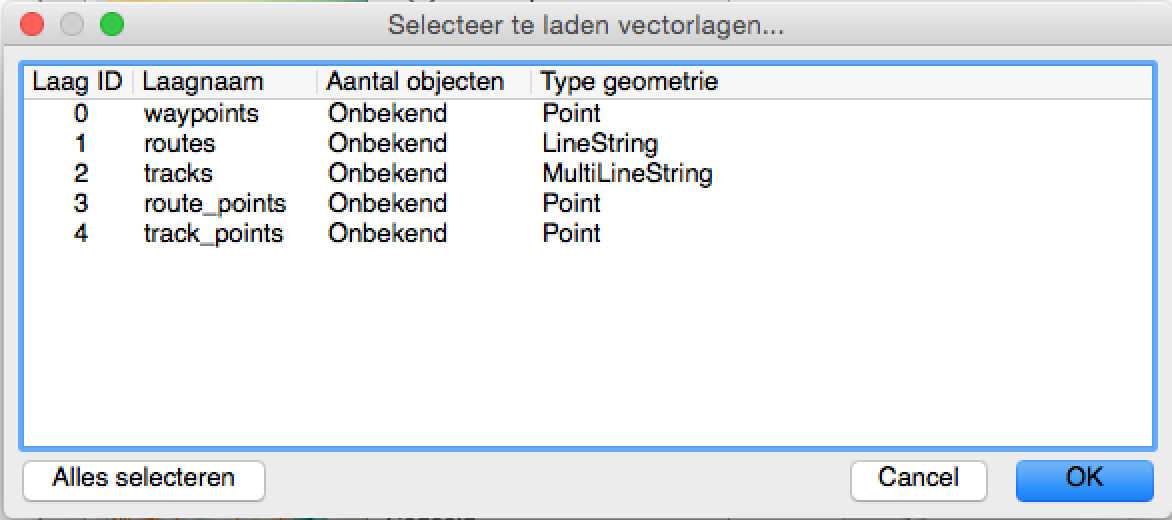
Task: Pick the track_points layer
Action: pyautogui.click(x=213, y=233)
